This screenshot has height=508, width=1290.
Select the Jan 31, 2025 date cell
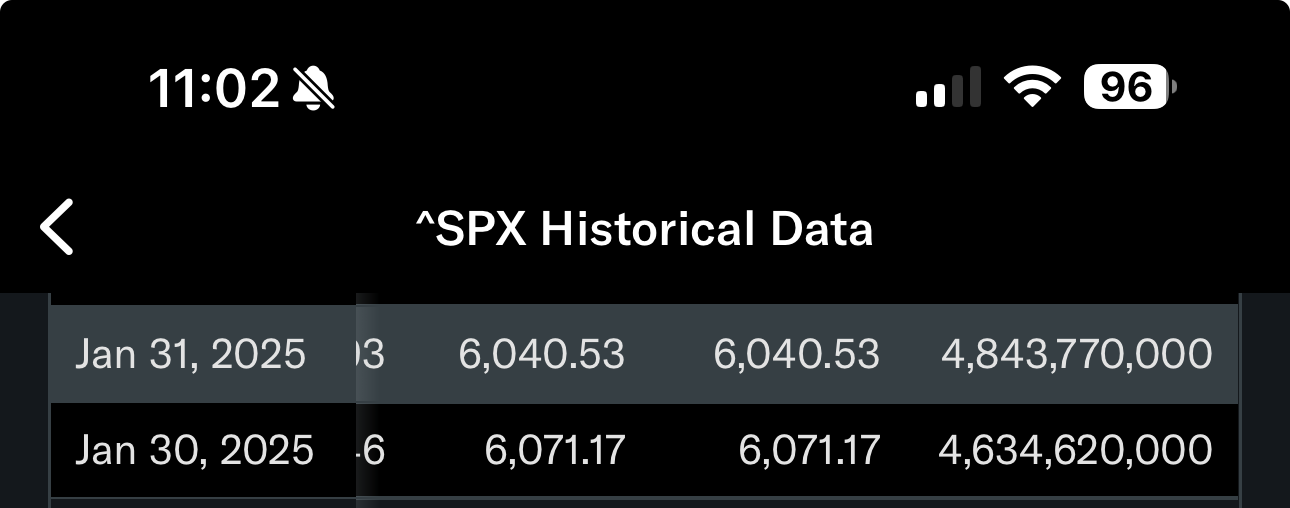point(191,354)
